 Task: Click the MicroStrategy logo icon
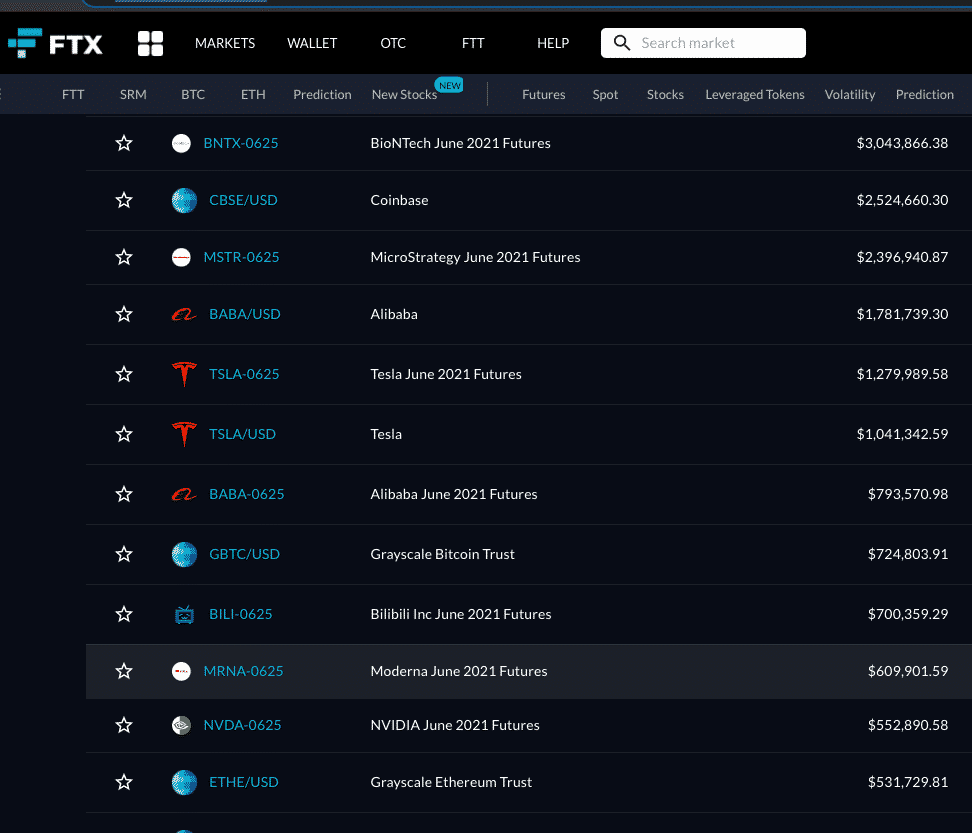[x=181, y=257]
